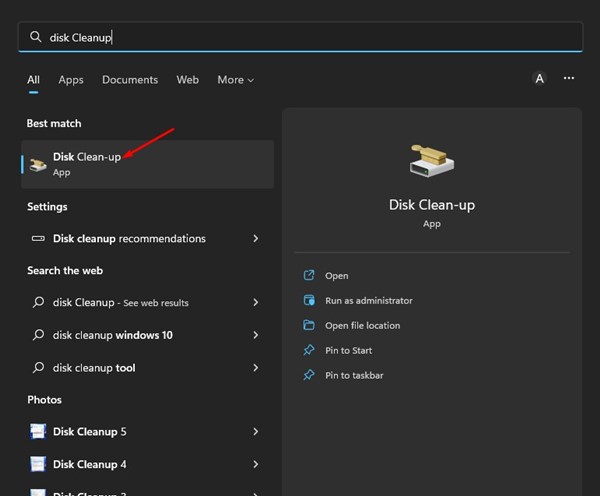600x496 pixels.
Task: Expand Disk Cleanup 4 result chevron
Action: [256, 464]
